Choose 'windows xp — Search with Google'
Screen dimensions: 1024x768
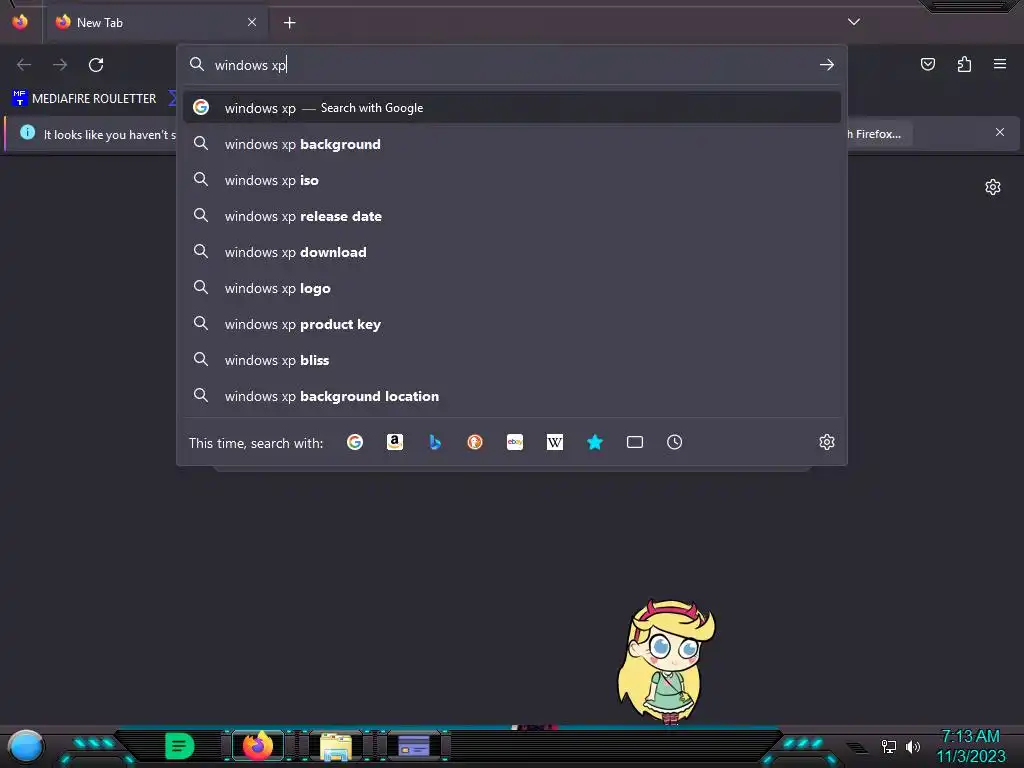point(512,108)
